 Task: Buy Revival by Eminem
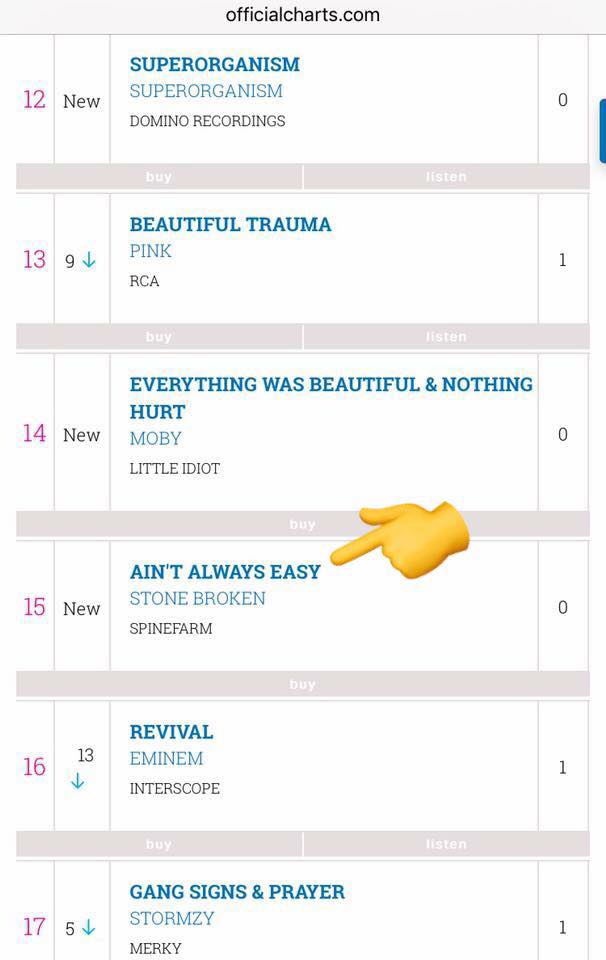click(x=159, y=844)
